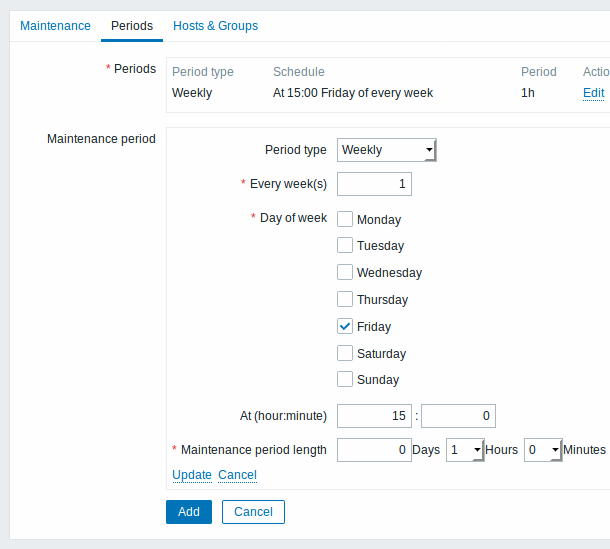
Task: Select the Thursday checkbox
Action: point(345,299)
